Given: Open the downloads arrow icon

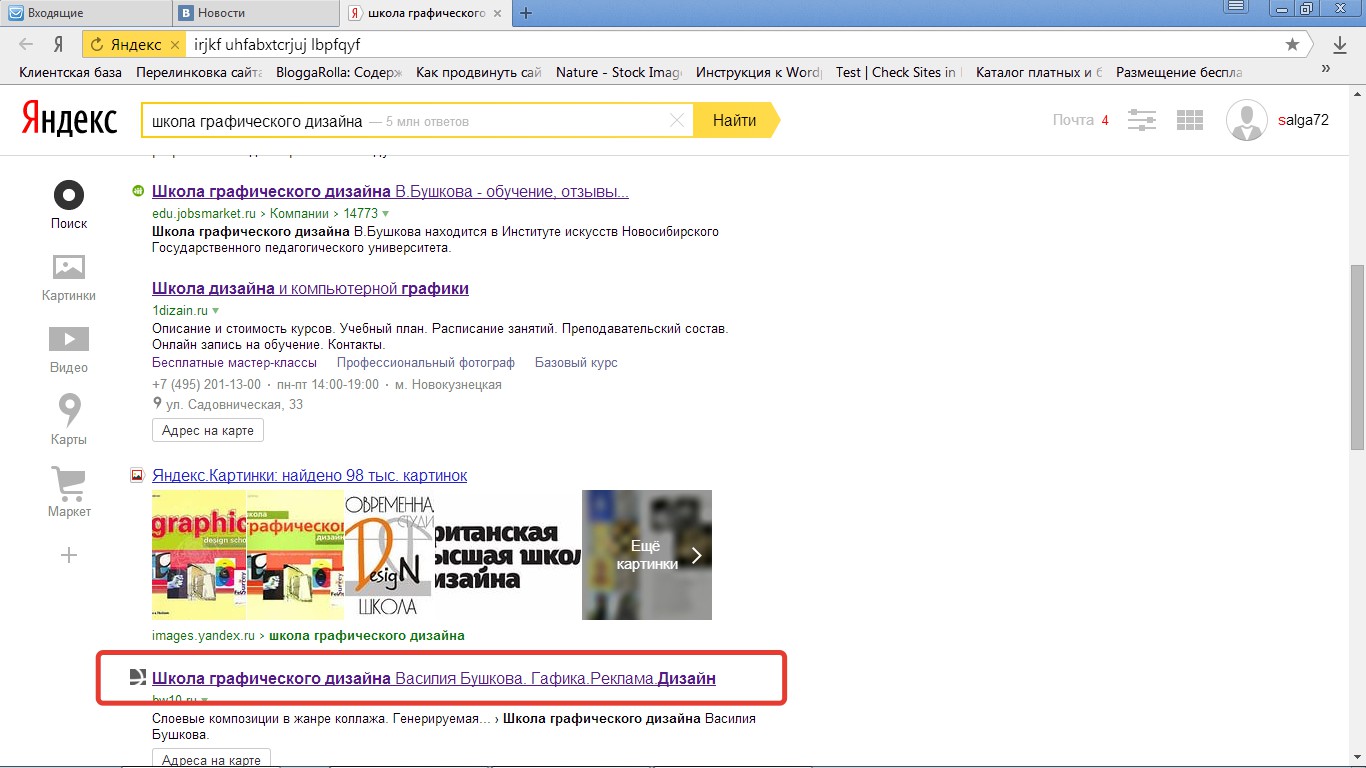Looking at the screenshot, I should (x=1340, y=45).
